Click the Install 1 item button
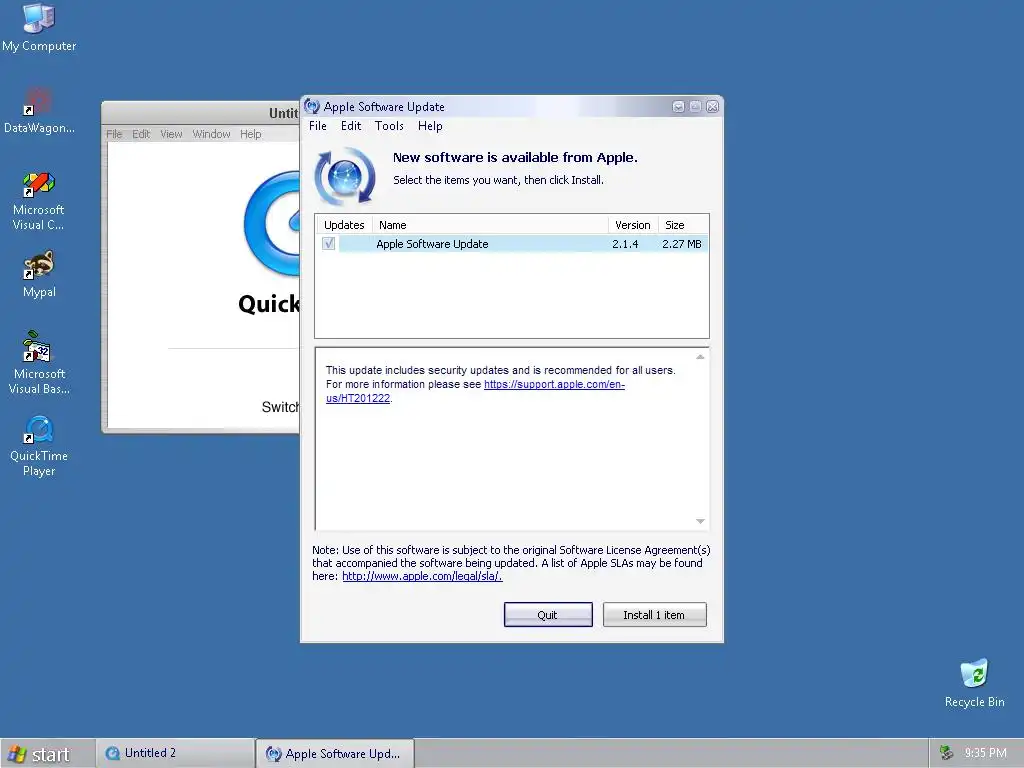 point(654,615)
